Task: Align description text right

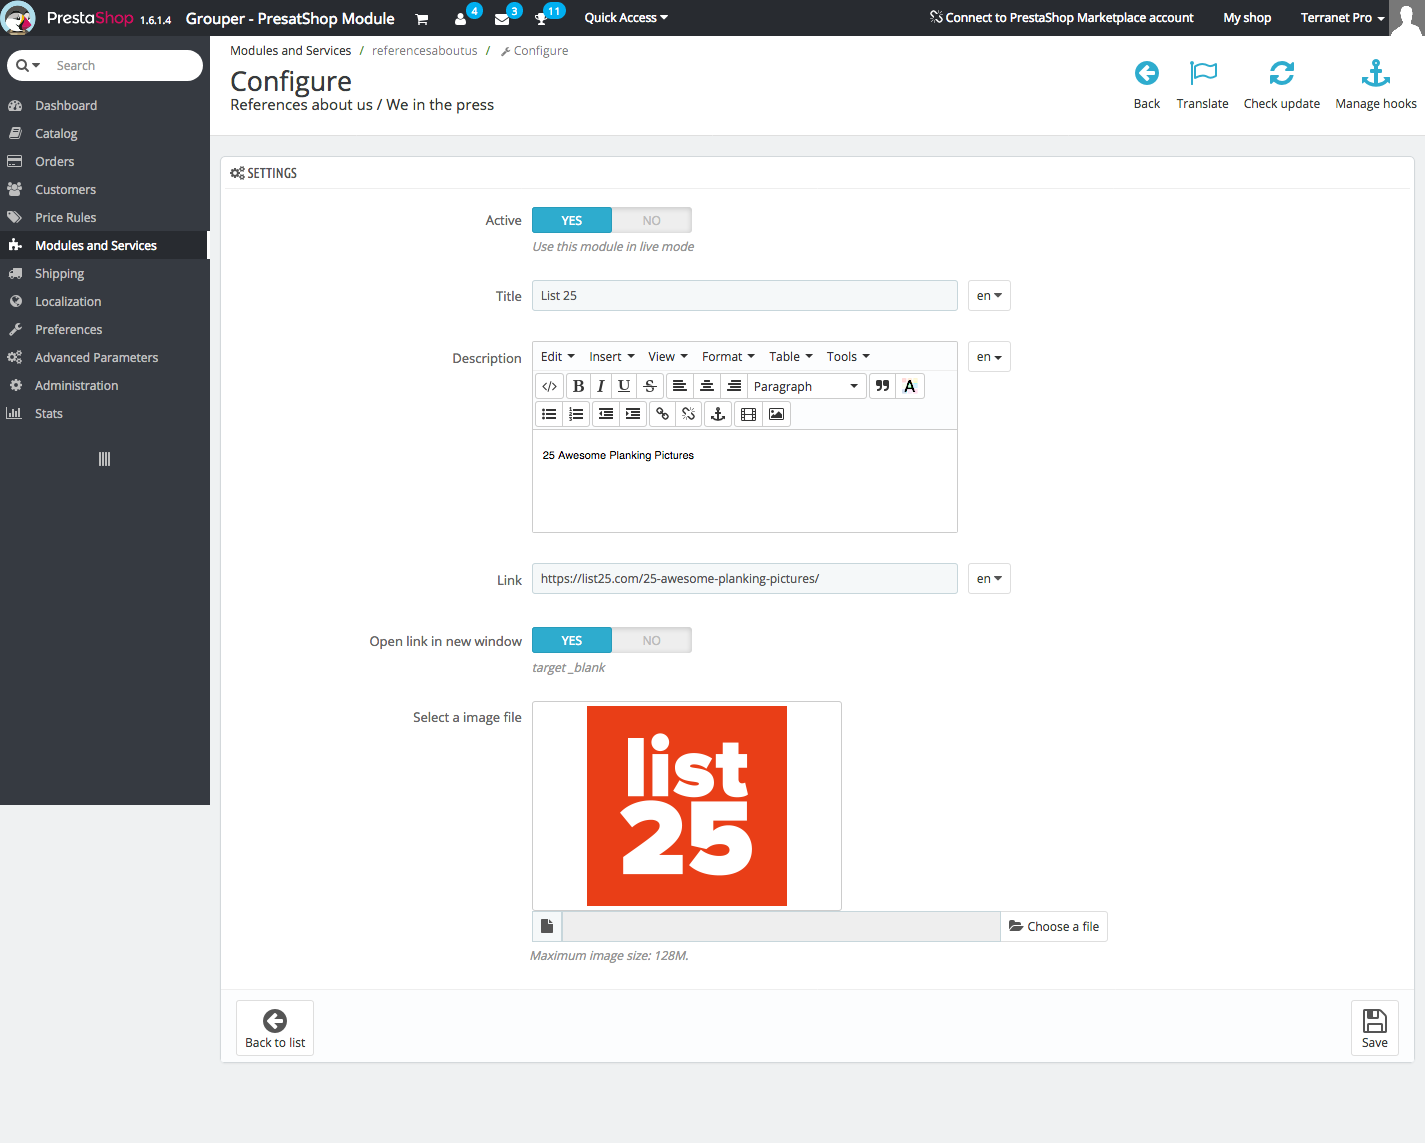Action: (x=734, y=386)
